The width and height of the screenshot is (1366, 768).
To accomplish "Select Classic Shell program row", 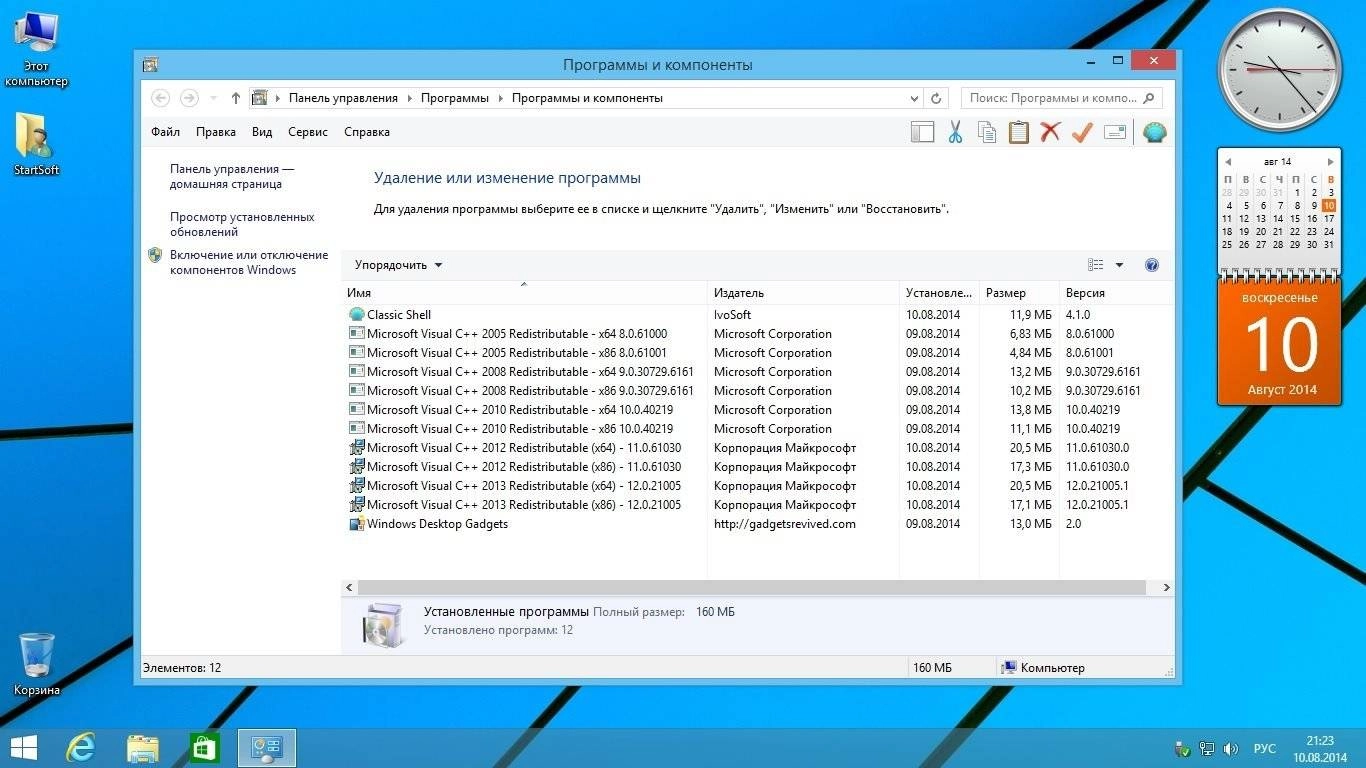I will tap(757, 315).
